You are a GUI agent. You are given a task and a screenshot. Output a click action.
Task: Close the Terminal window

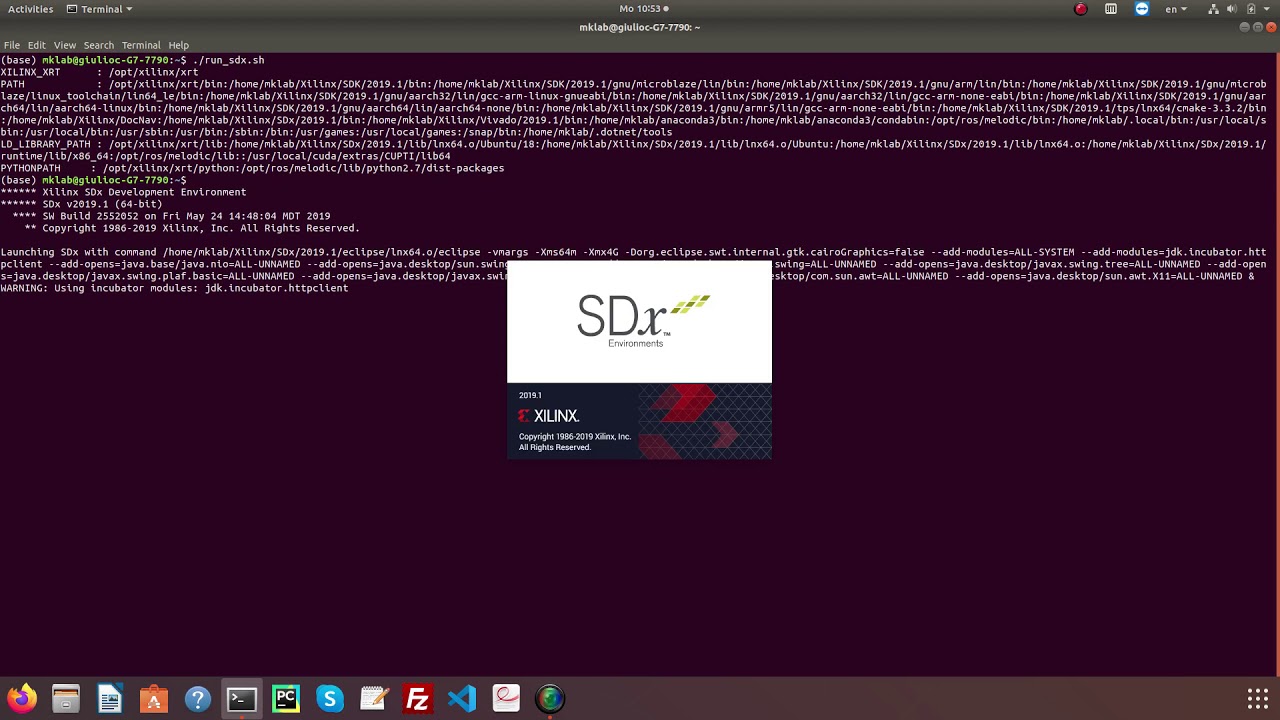click(1272, 27)
